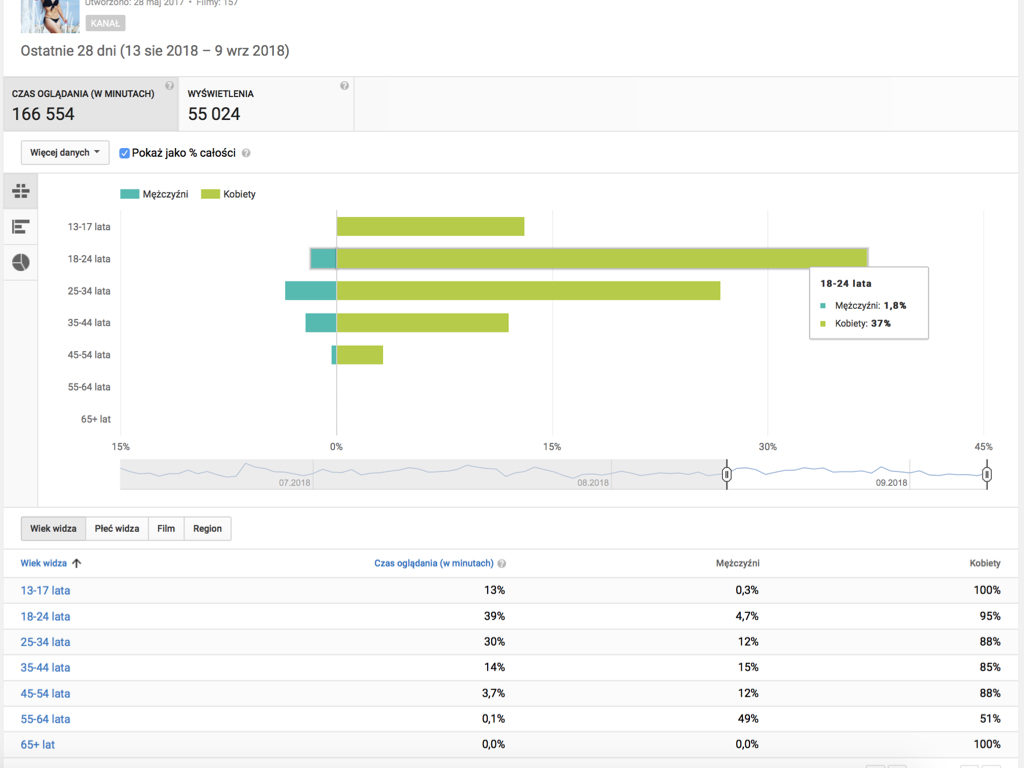Click the 13-17 lata label on the chart axis
The height and width of the screenshot is (768, 1024).
click(x=89, y=227)
